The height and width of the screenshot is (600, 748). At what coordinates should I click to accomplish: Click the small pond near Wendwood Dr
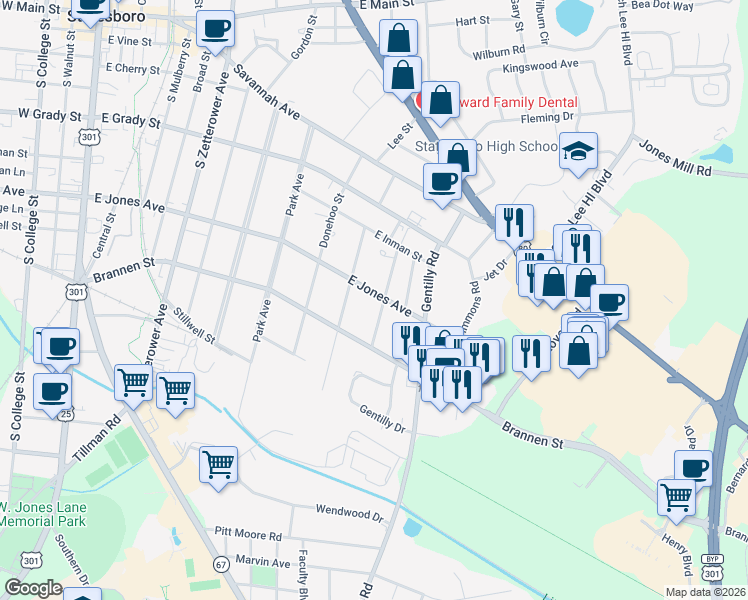(x=412, y=528)
